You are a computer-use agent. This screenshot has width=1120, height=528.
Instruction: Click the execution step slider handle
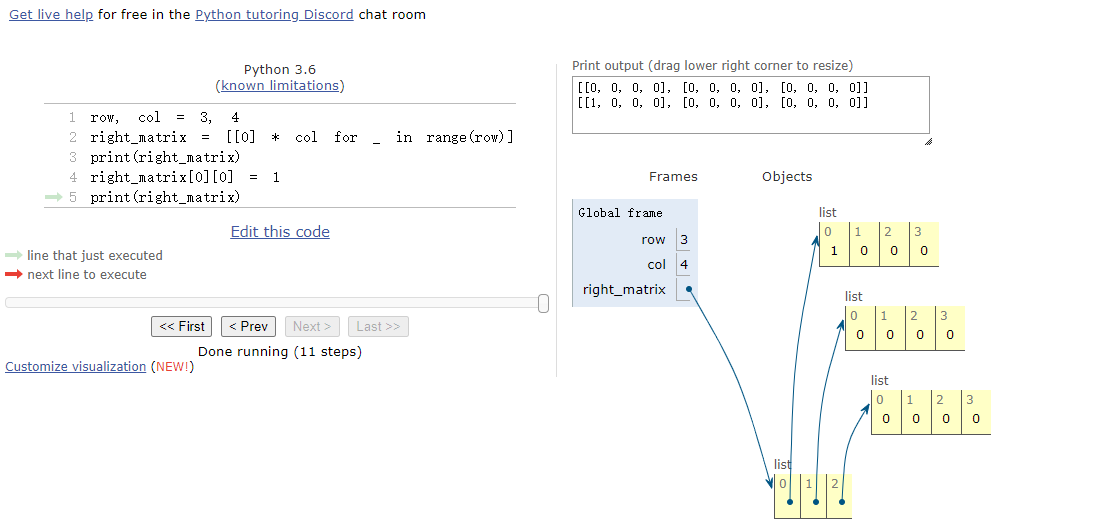(x=543, y=303)
